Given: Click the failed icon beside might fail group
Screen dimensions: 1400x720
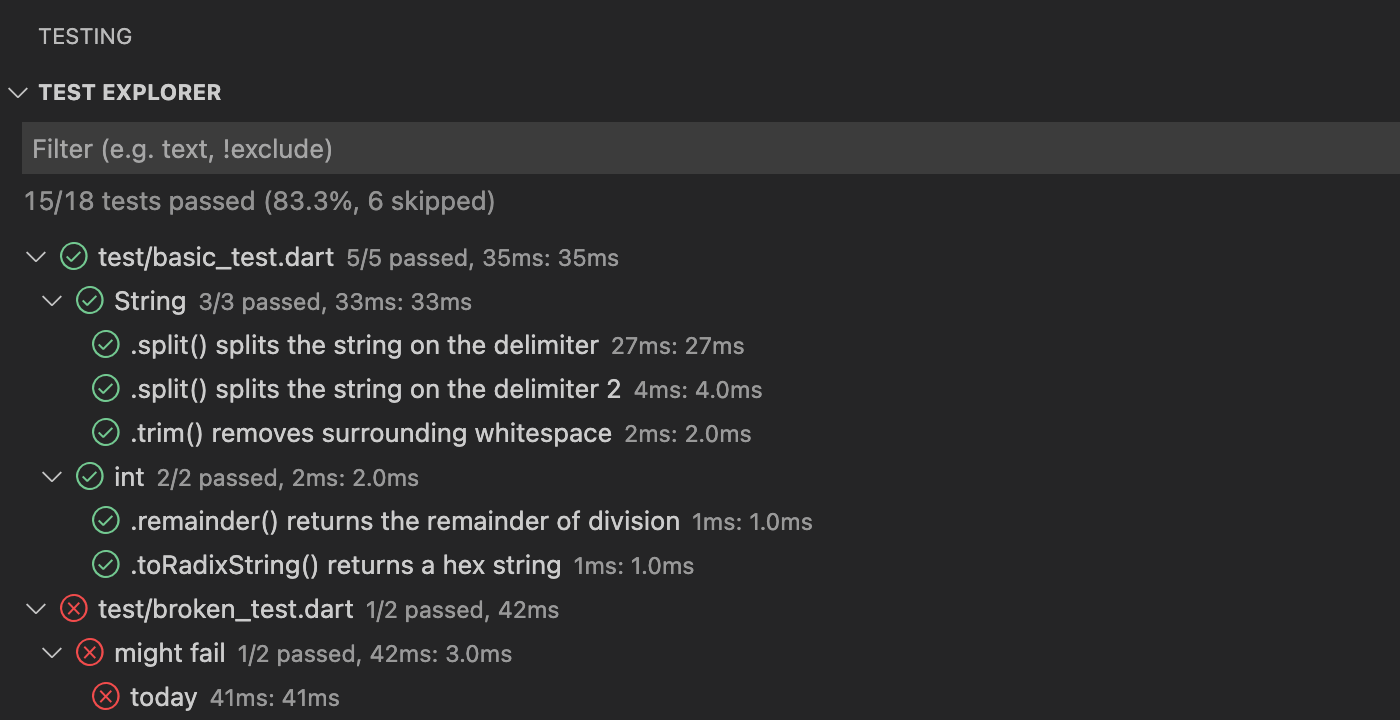Looking at the screenshot, I should tap(90, 653).
